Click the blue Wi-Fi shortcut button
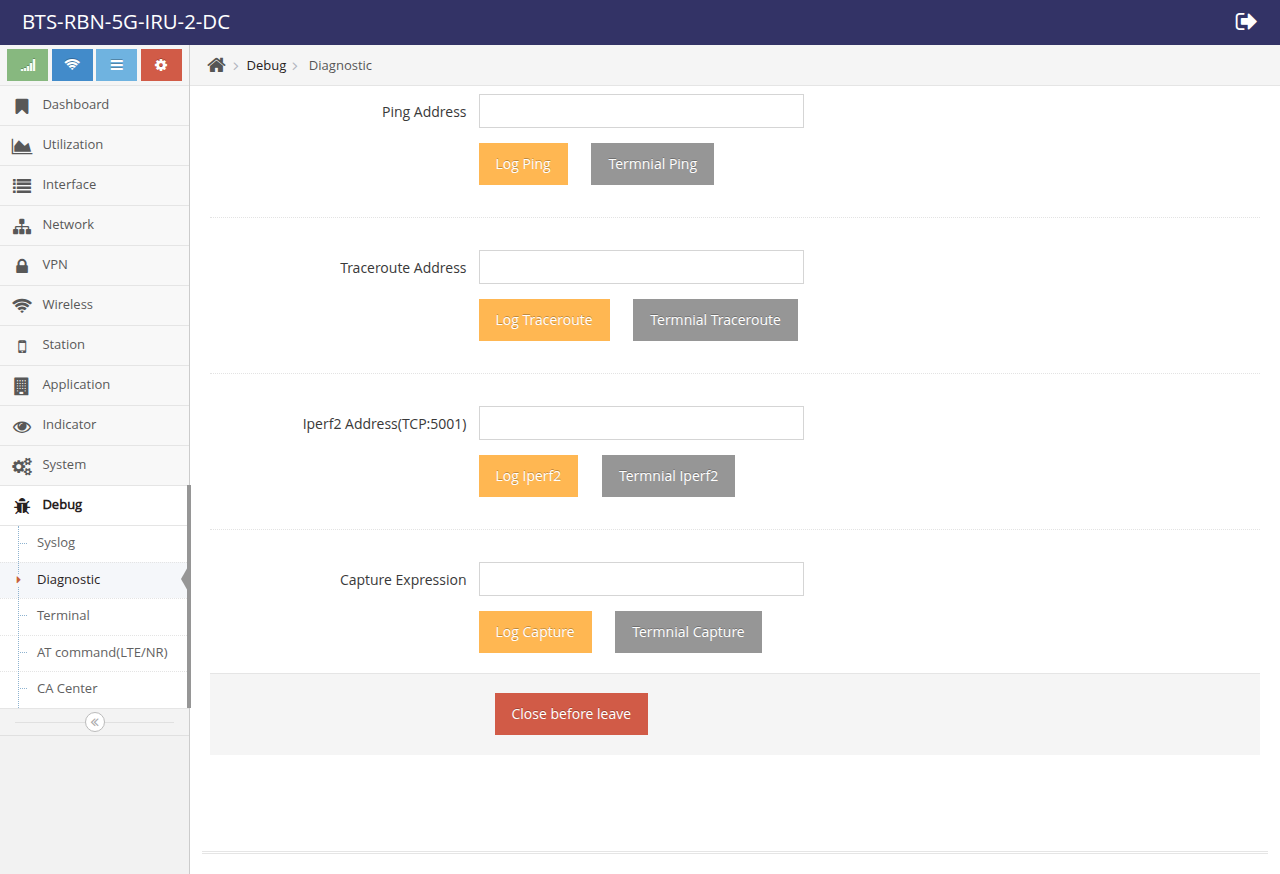The height and width of the screenshot is (874, 1280). (x=72, y=65)
